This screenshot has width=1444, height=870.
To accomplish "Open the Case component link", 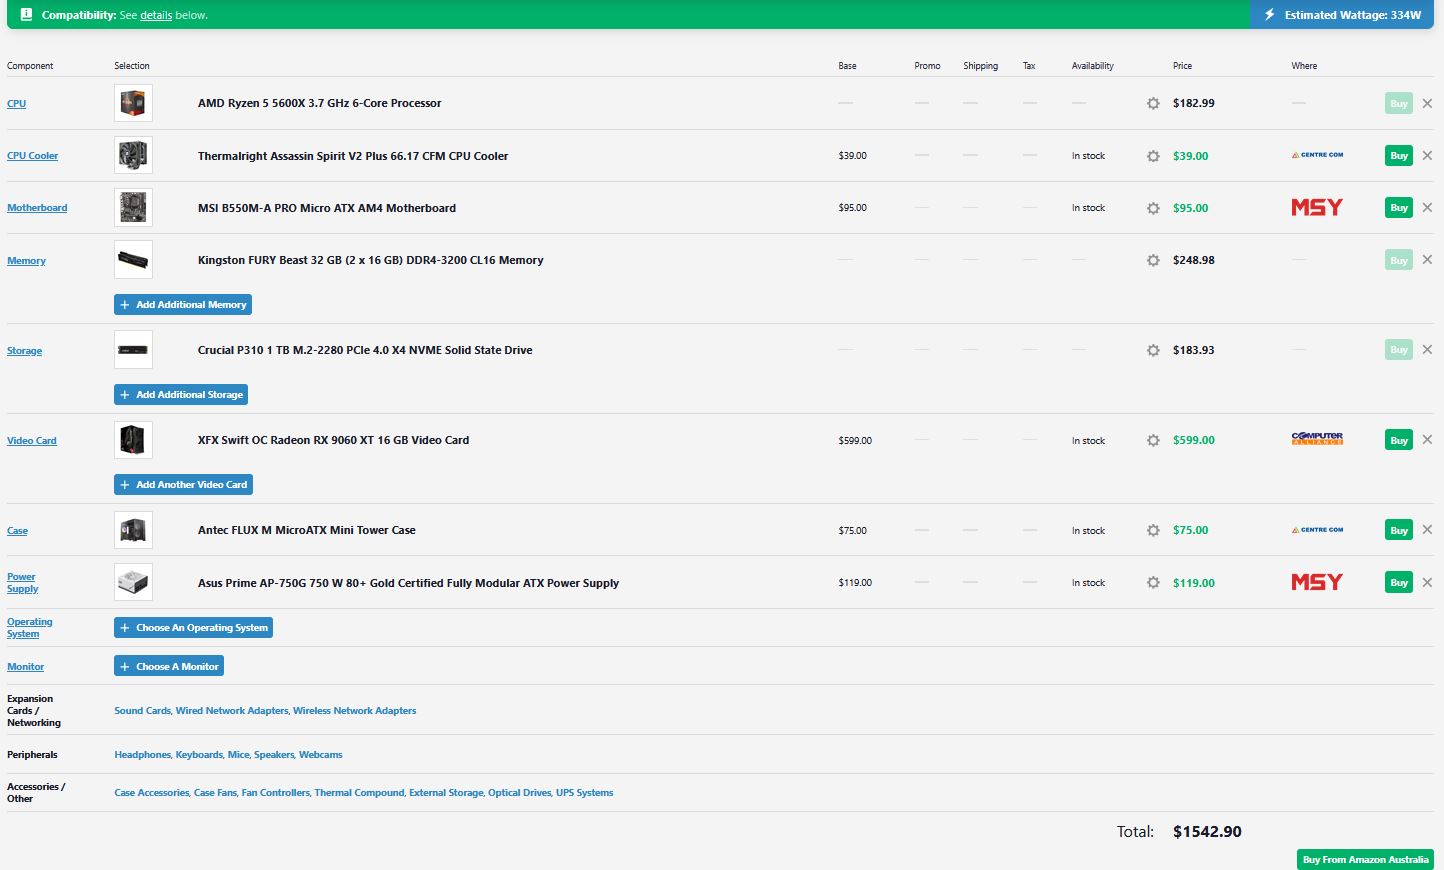I will [17, 530].
